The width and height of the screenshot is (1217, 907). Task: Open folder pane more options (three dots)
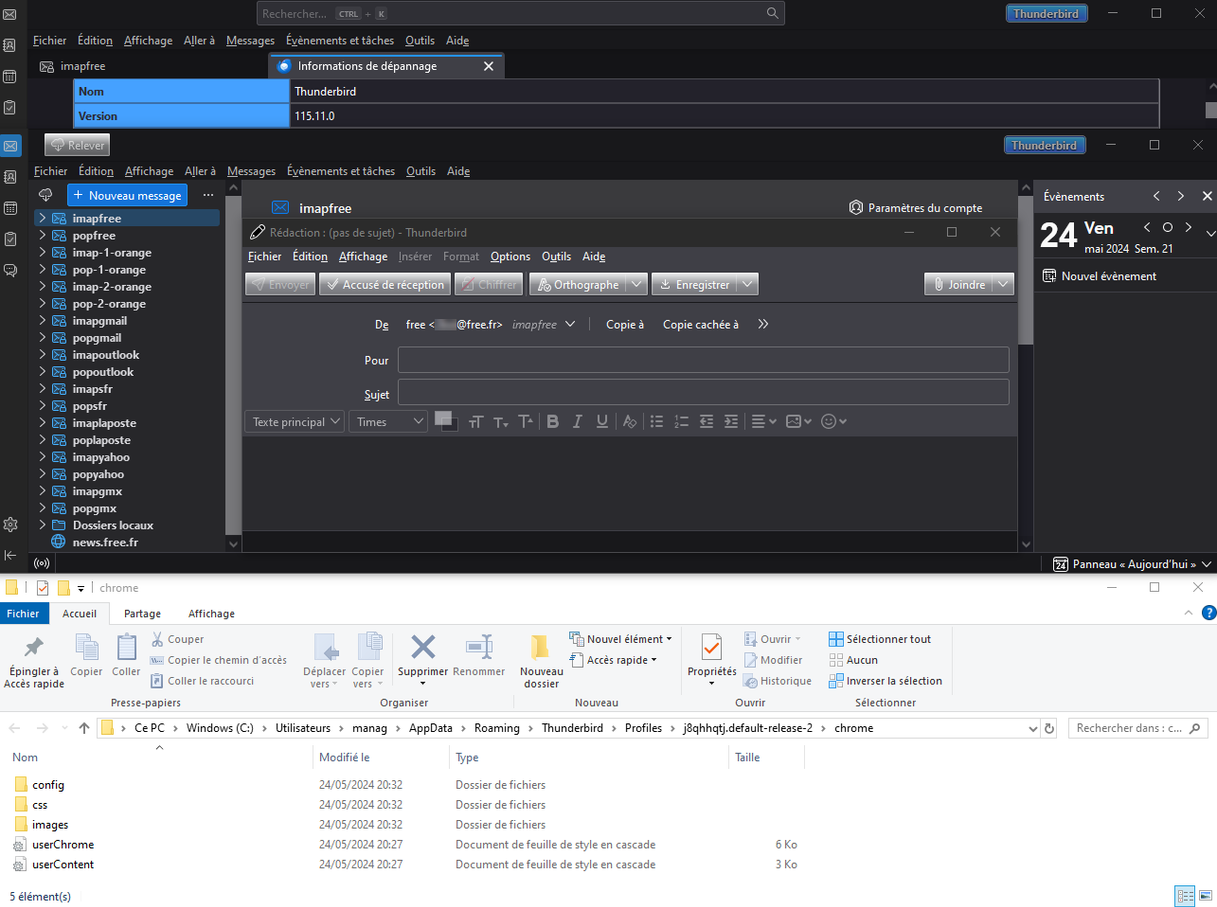coord(208,195)
